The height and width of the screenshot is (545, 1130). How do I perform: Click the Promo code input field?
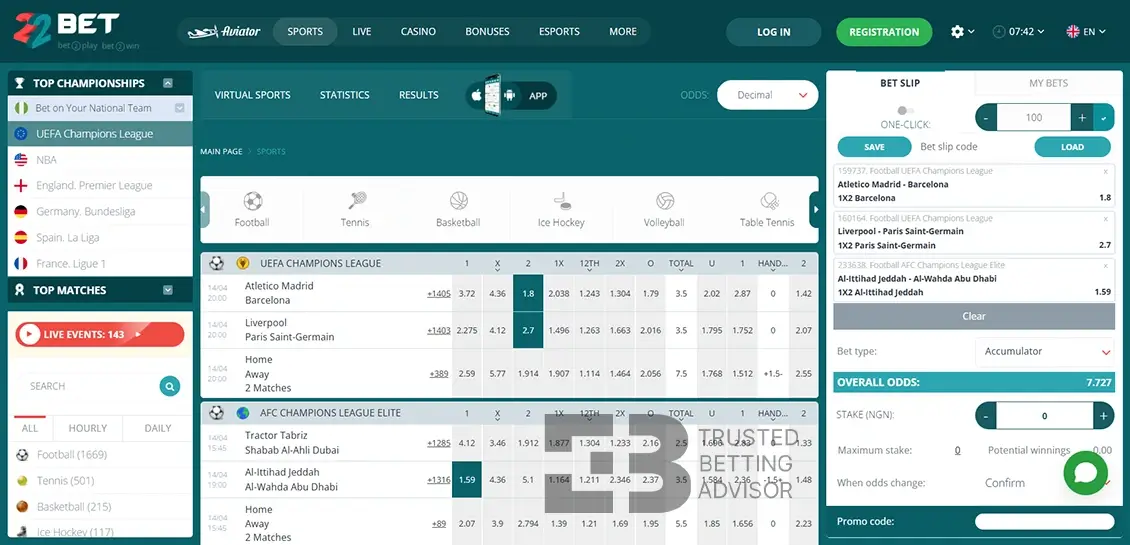point(1044,521)
